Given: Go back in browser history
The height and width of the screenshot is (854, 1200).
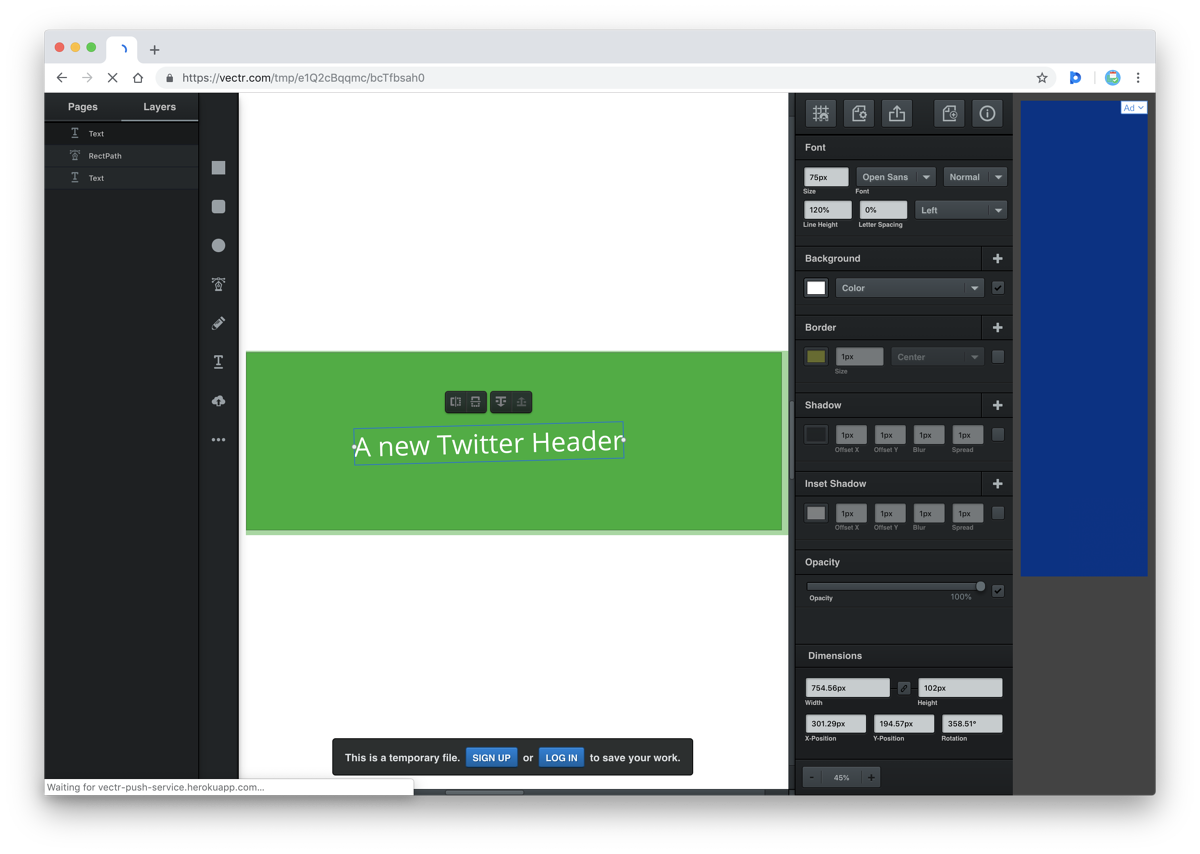Looking at the screenshot, I should point(62,78).
